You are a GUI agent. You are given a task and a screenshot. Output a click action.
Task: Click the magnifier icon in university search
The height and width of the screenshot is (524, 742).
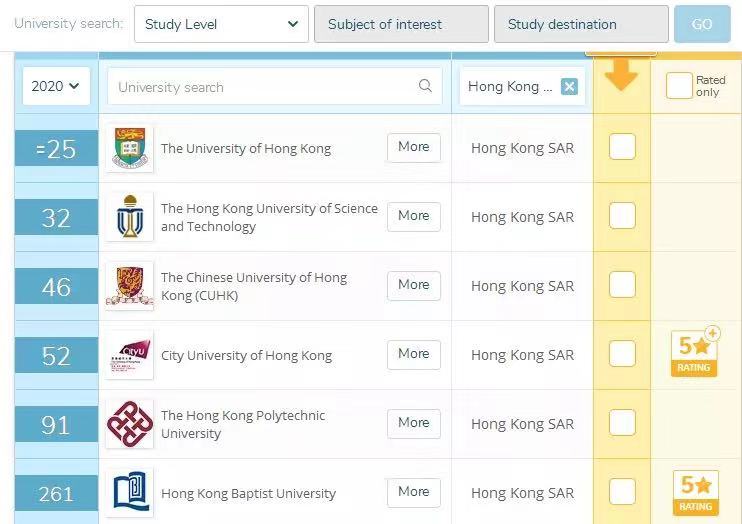click(x=425, y=86)
